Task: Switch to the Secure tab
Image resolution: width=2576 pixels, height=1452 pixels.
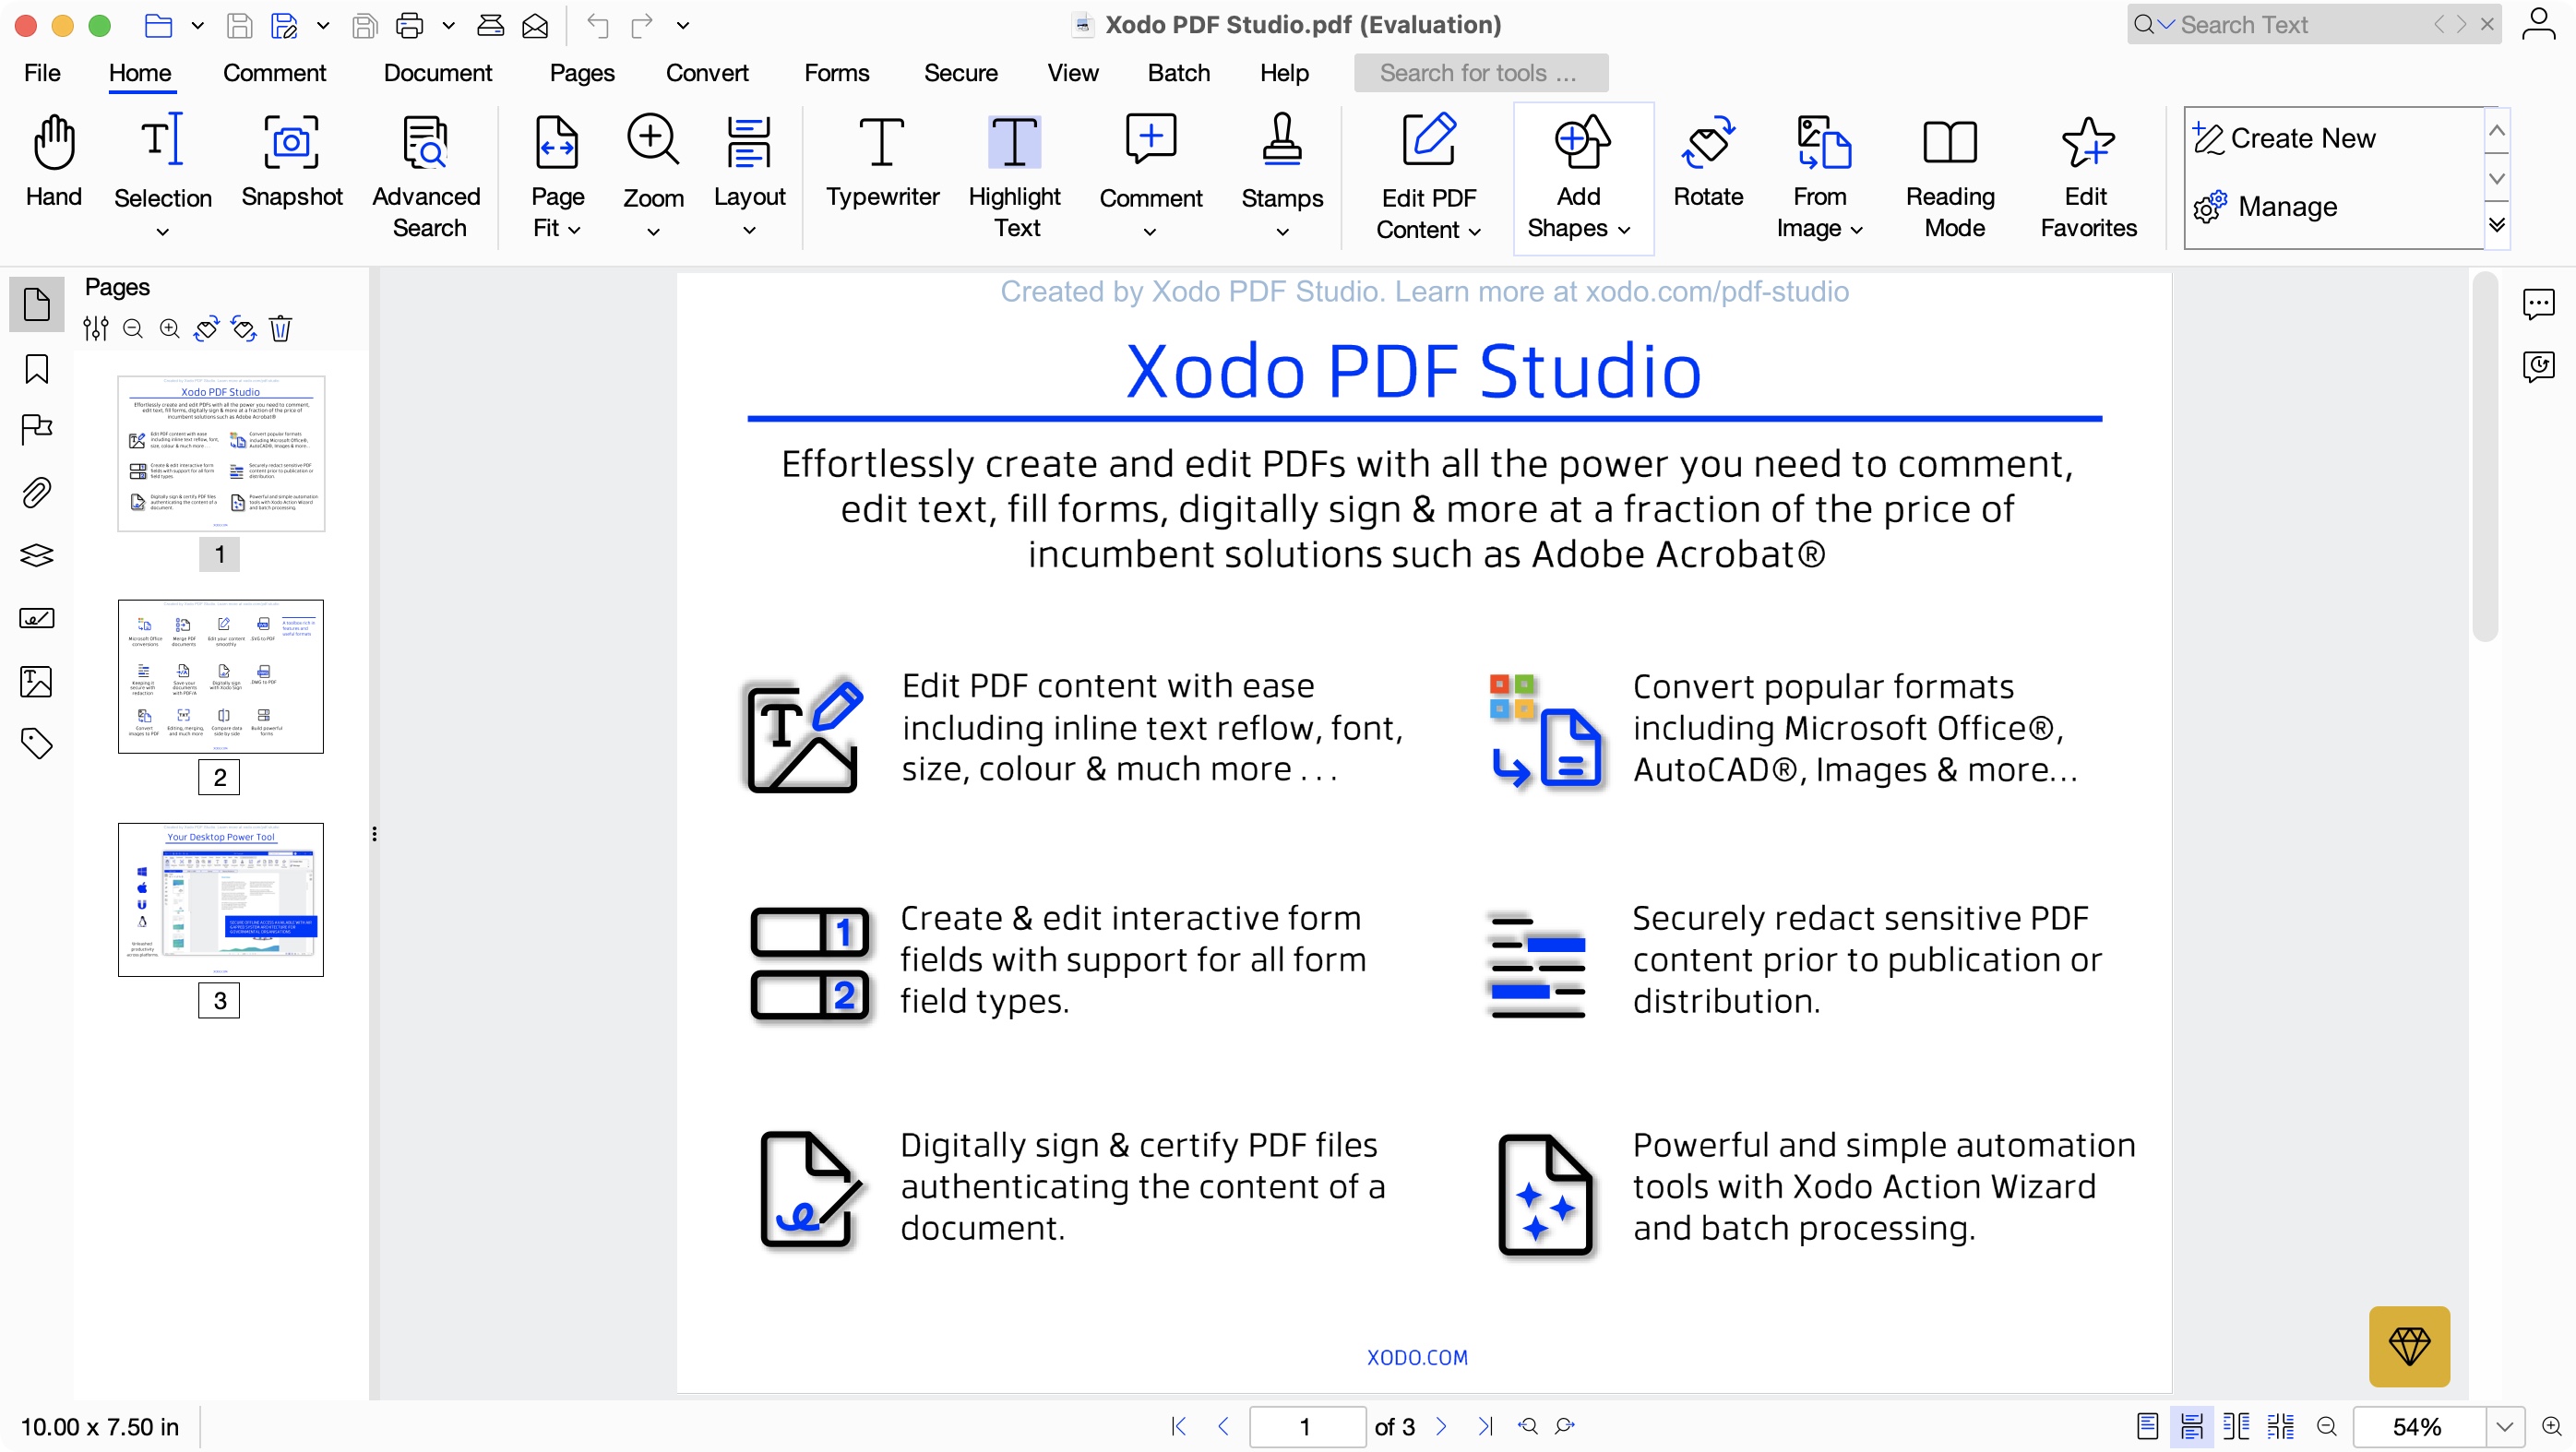Action: (x=959, y=73)
